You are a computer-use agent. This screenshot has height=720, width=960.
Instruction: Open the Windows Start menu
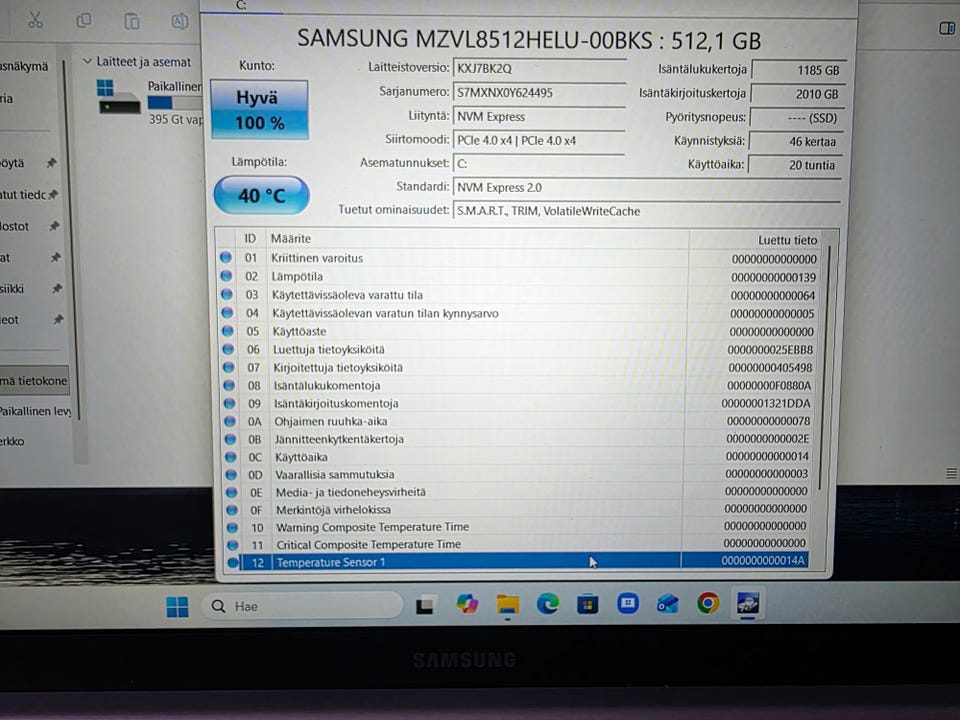click(178, 607)
